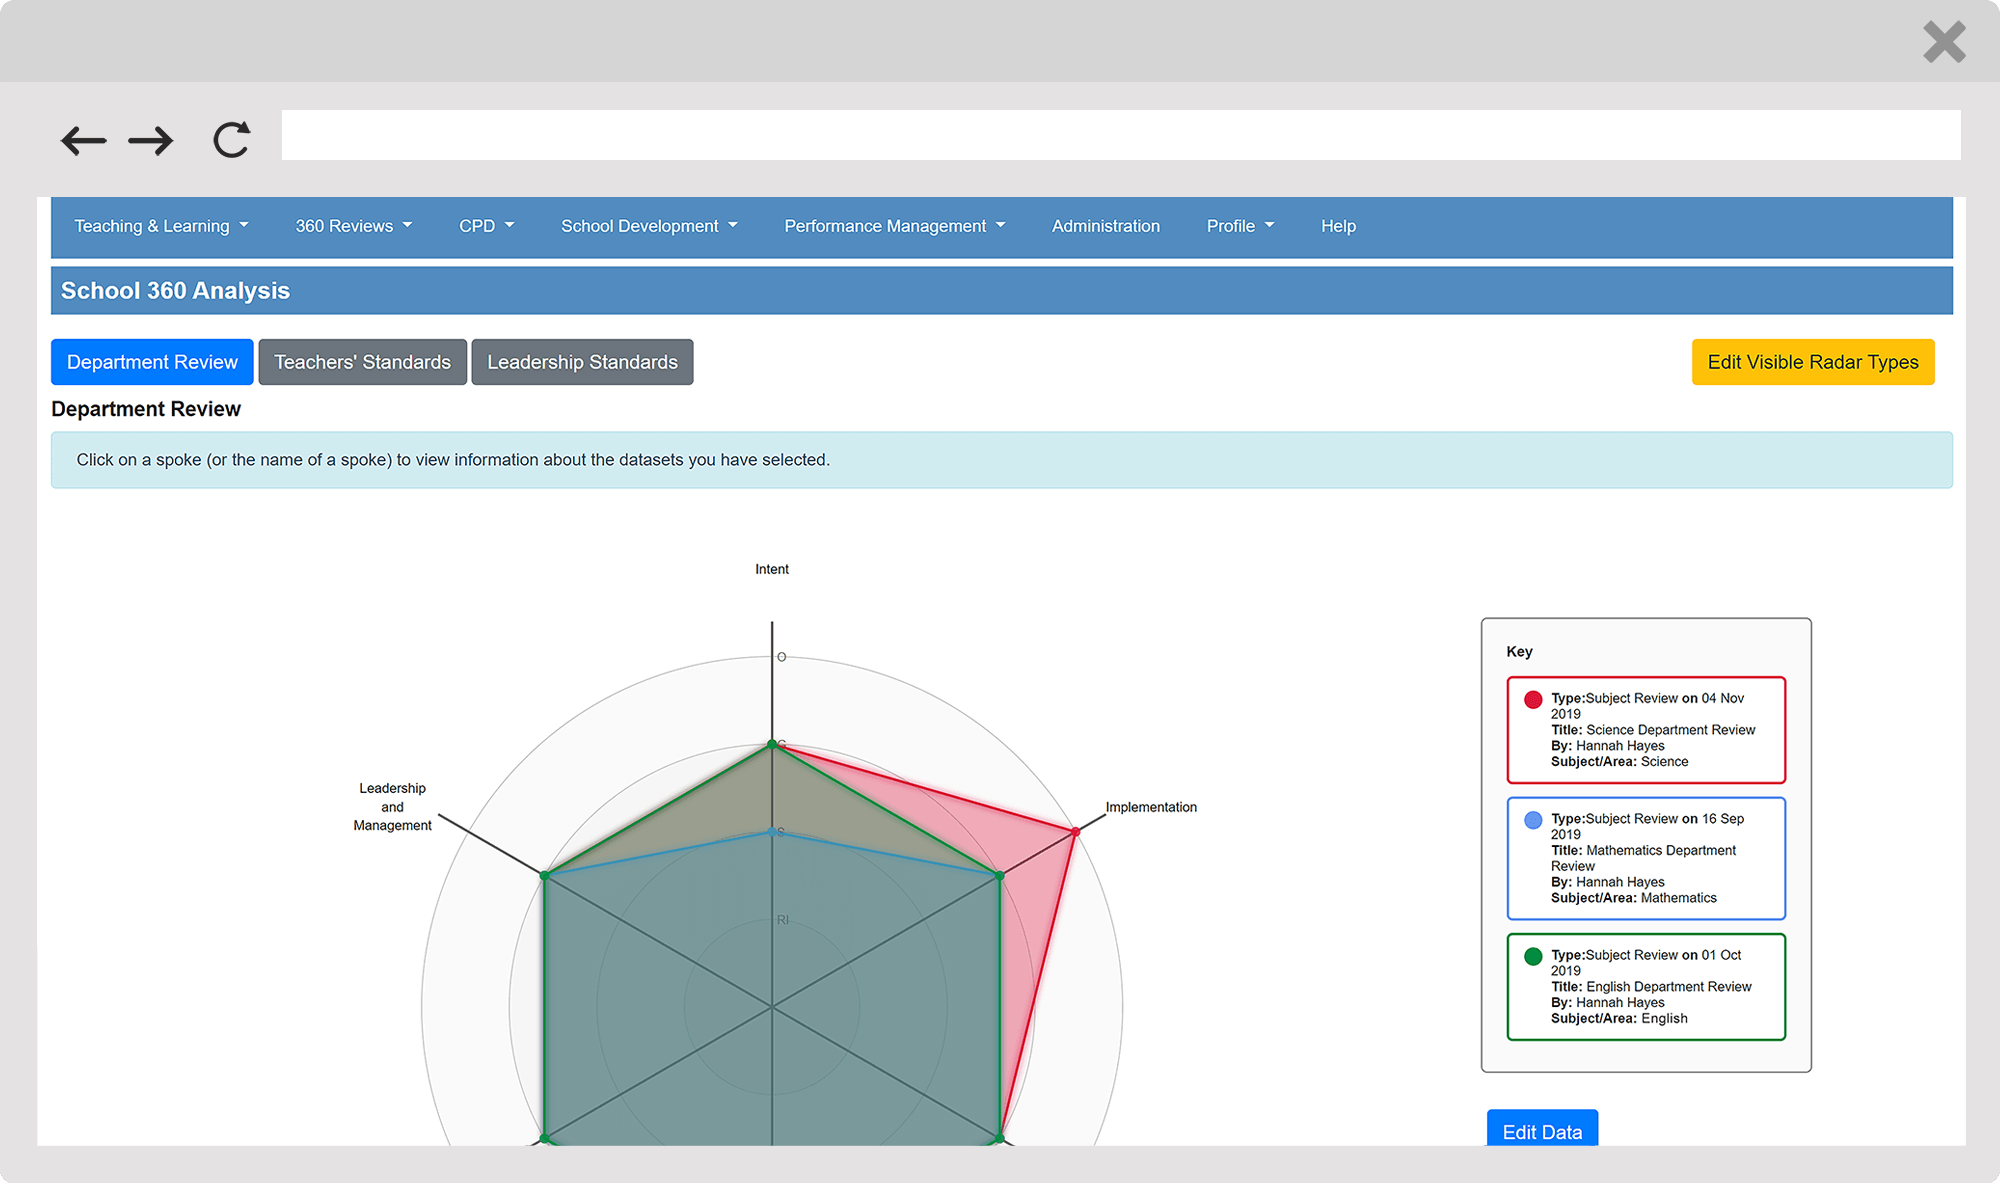Click the Intent spoke label
2000x1183 pixels.
772,569
